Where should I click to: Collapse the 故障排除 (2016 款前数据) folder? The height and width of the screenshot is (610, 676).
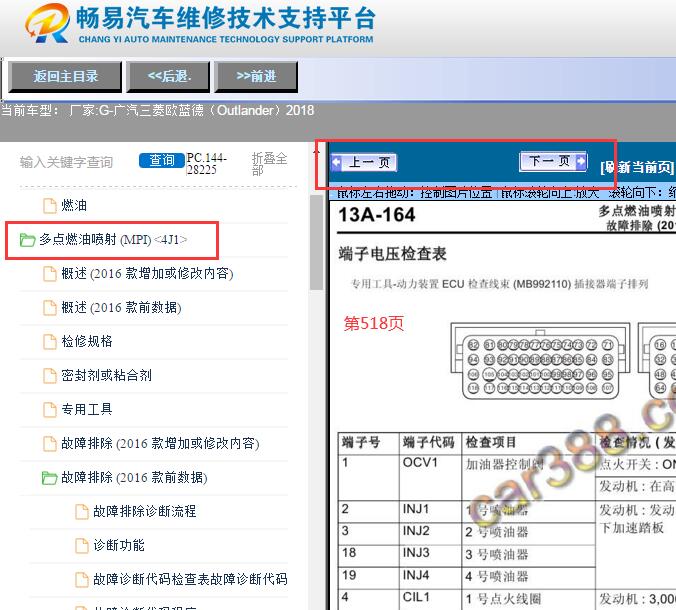[134, 478]
